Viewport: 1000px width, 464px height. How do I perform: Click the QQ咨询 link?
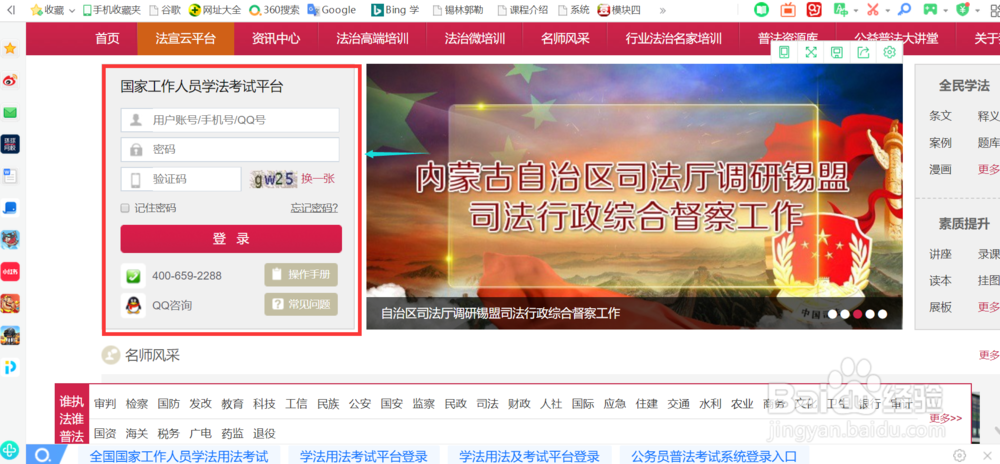[x=172, y=305]
